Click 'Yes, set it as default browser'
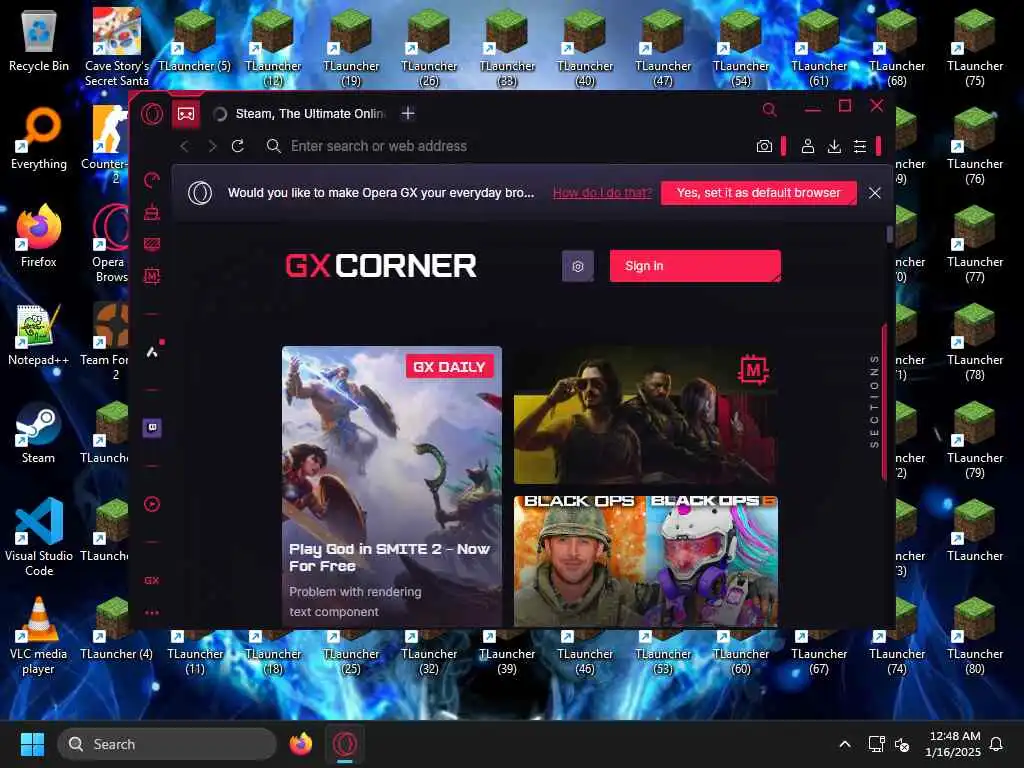 point(759,193)
